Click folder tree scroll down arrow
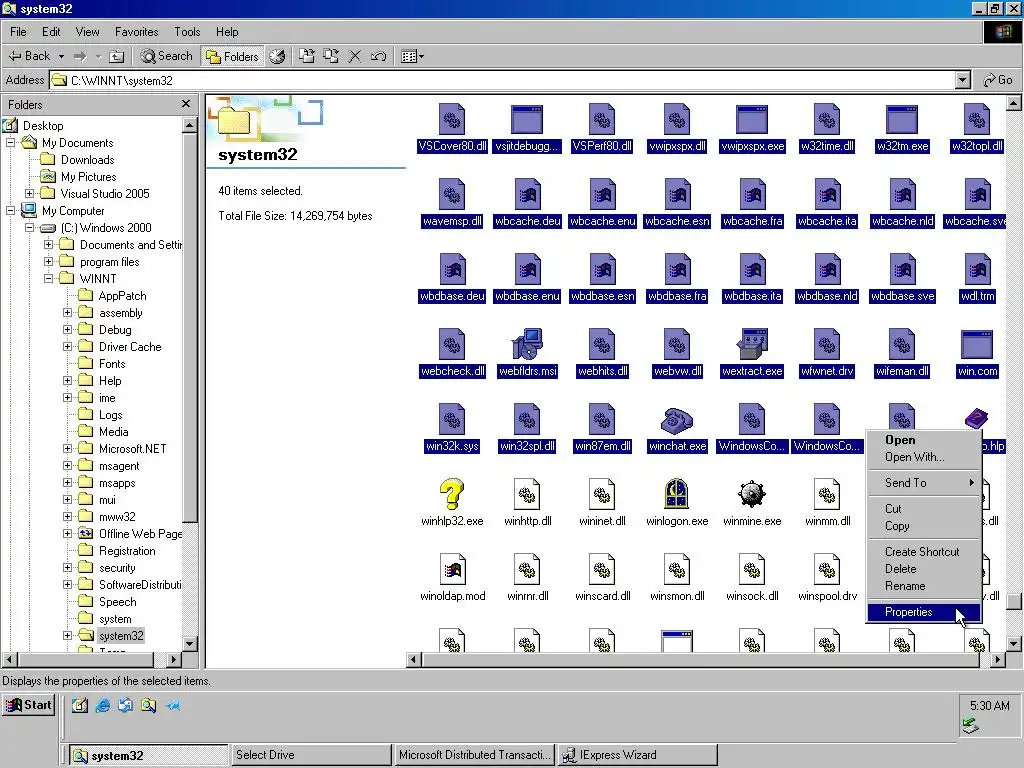1024x768 pixels. pos(190,643)
